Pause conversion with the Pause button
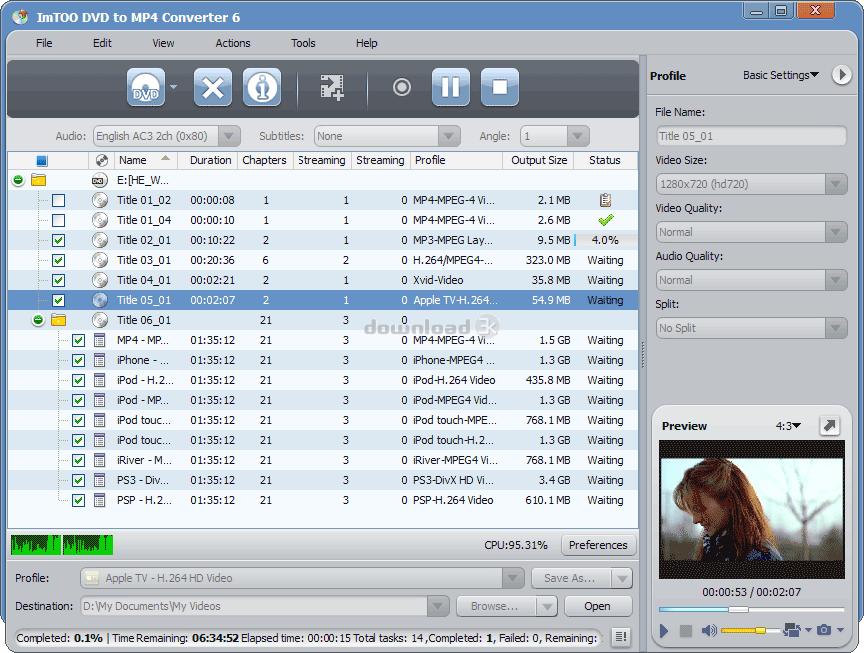 tap(451, 87)
